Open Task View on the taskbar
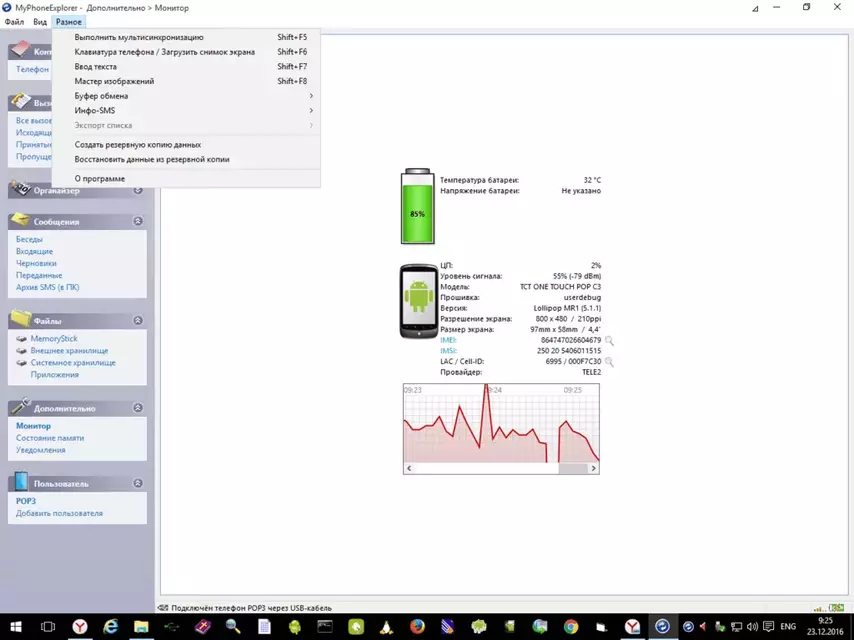854x640 pixels. coord(48,627)
